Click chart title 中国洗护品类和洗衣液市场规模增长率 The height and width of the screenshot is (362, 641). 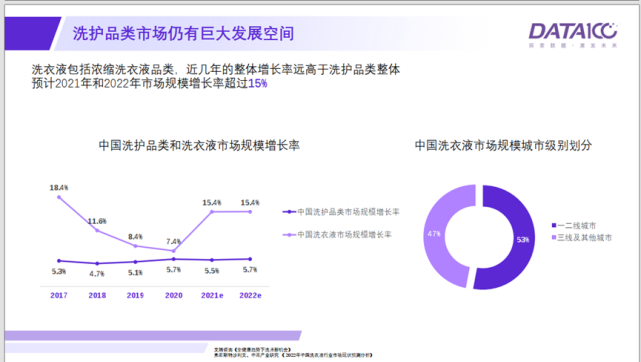coord(199,145)
